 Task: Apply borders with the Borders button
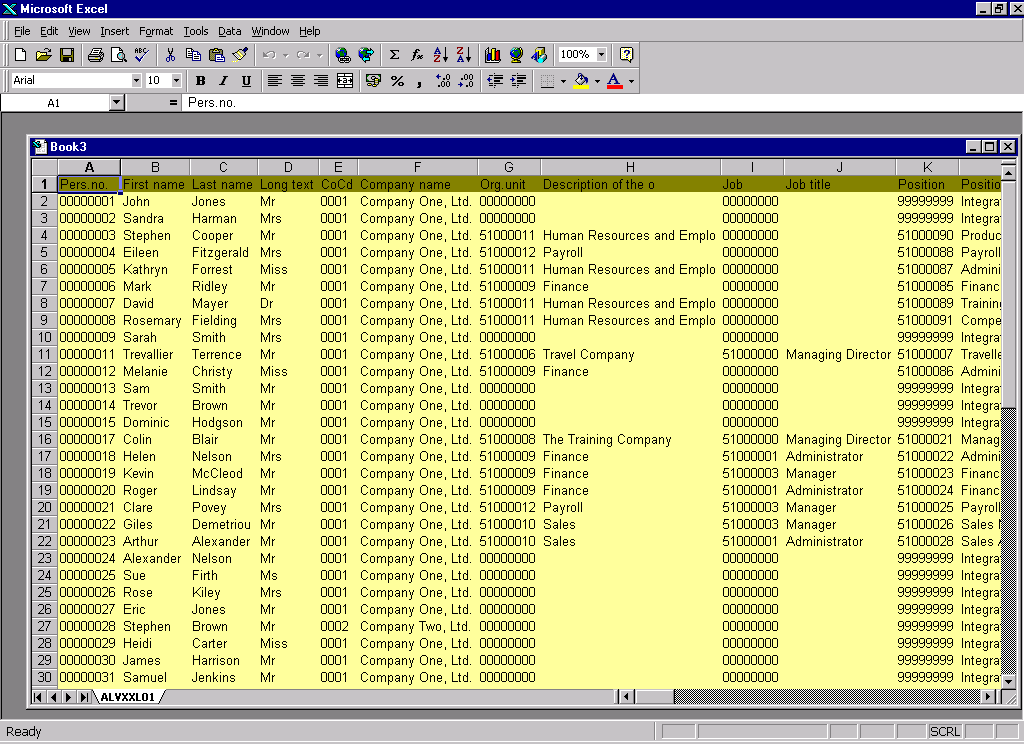tap(547, 81)
